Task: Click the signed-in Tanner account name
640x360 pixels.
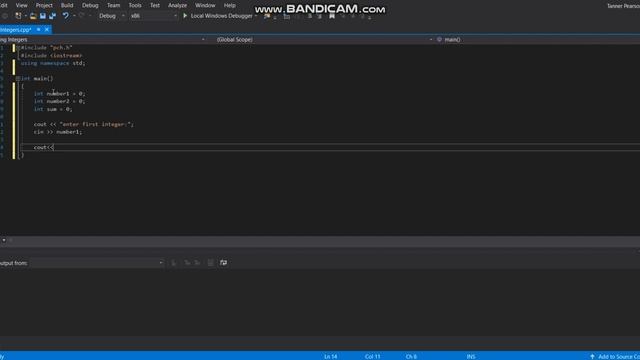Action: pyautogui.click(x=623, y=6)
